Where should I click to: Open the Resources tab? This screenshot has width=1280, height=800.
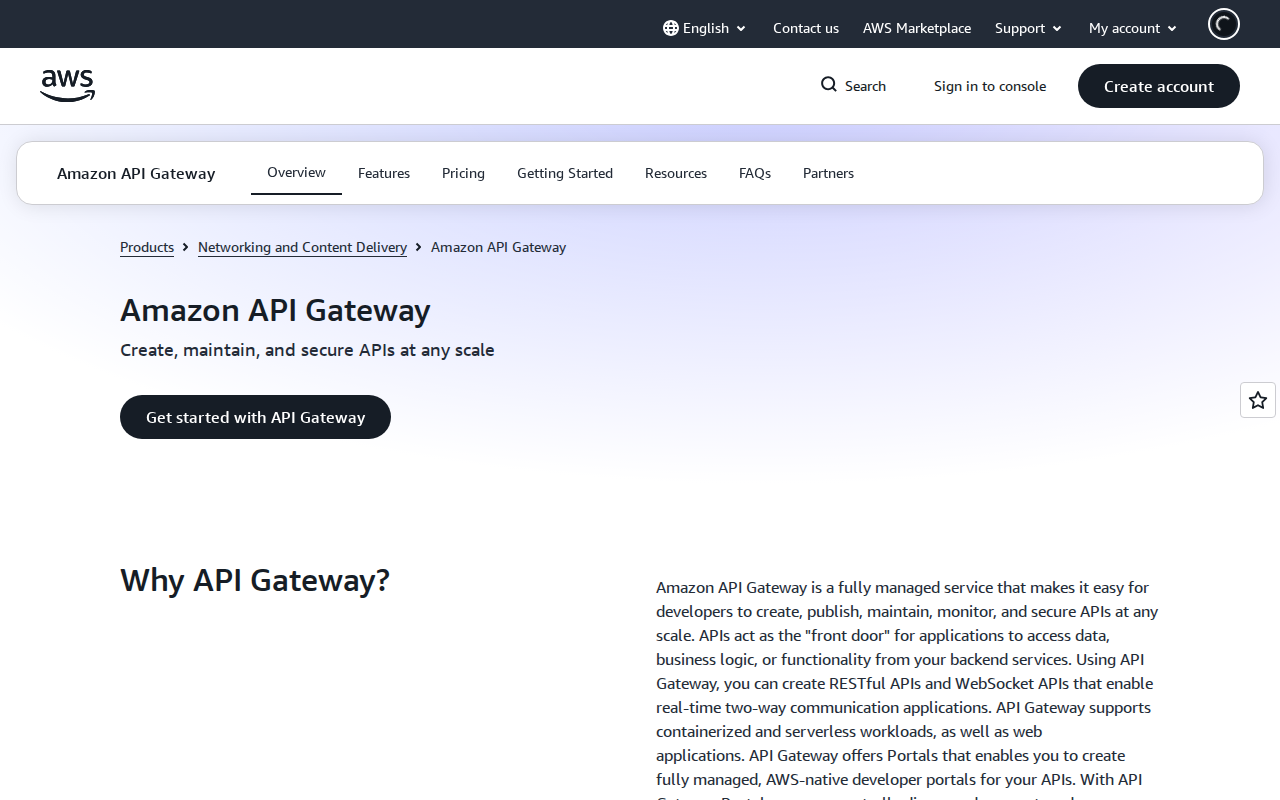pos(676,173)
